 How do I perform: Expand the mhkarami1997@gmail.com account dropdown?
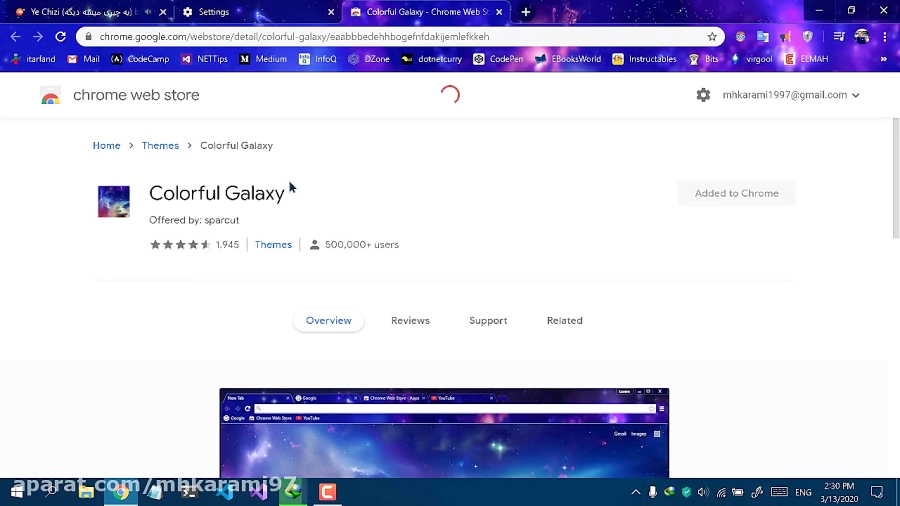791,95
